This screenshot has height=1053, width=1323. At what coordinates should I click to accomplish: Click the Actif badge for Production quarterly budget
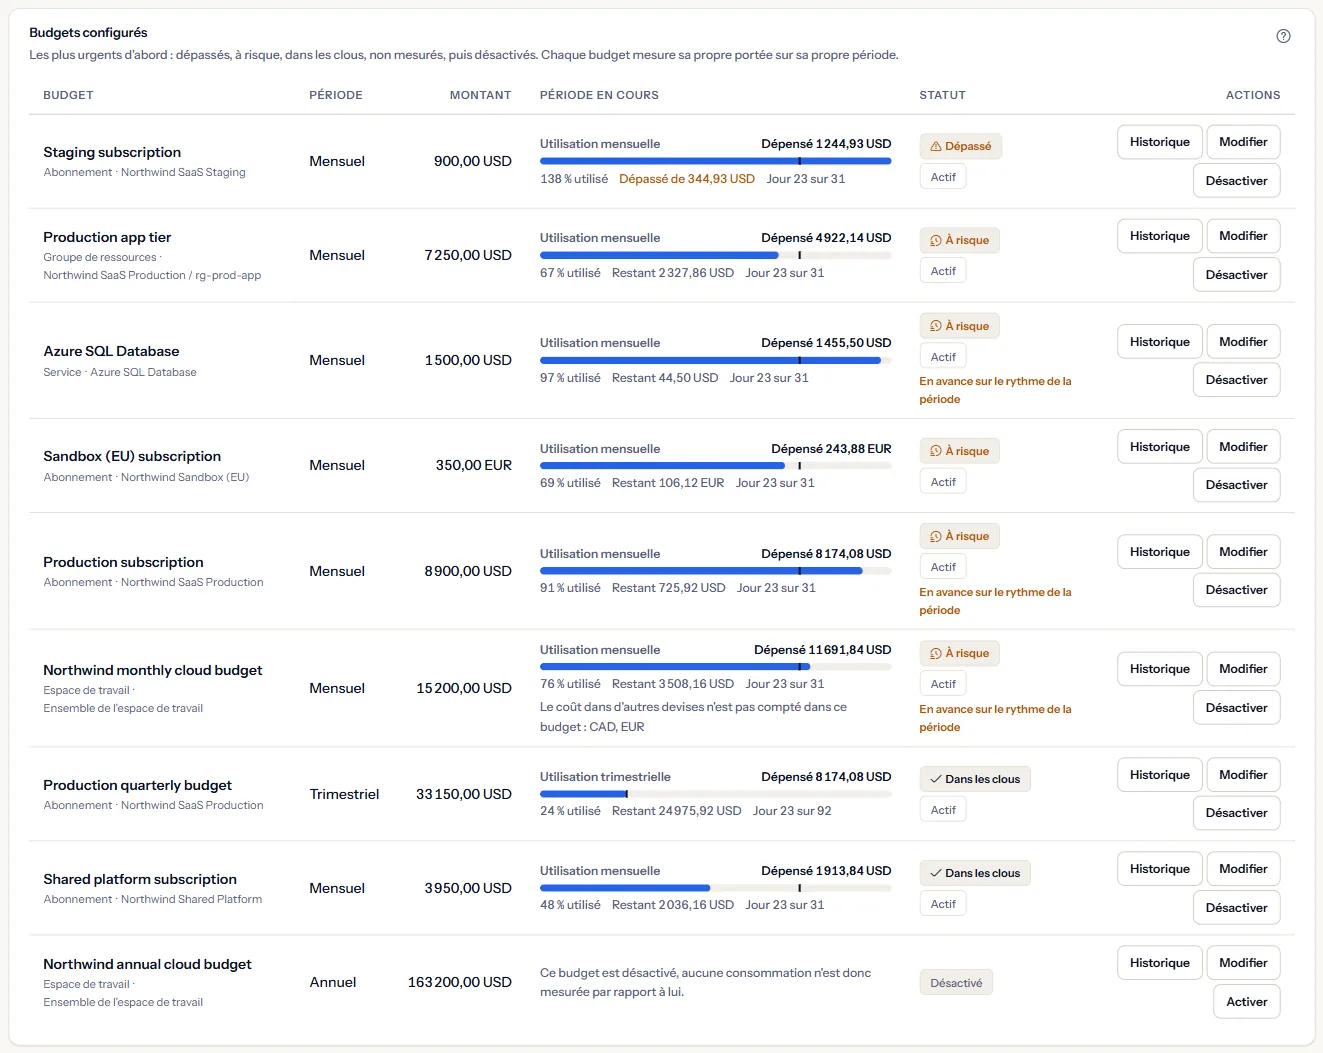(943, 810)
